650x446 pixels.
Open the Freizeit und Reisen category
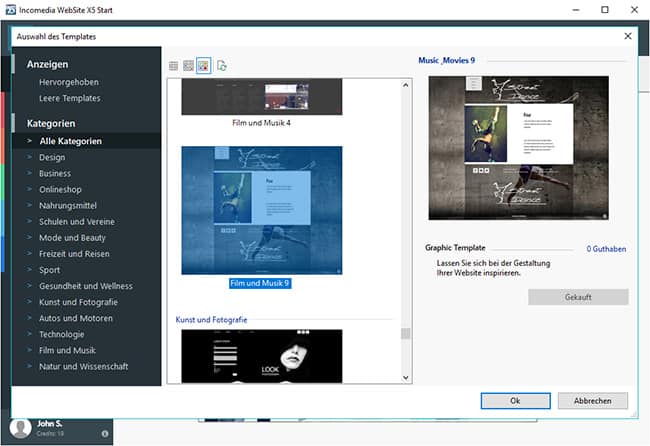click(74, 254)
